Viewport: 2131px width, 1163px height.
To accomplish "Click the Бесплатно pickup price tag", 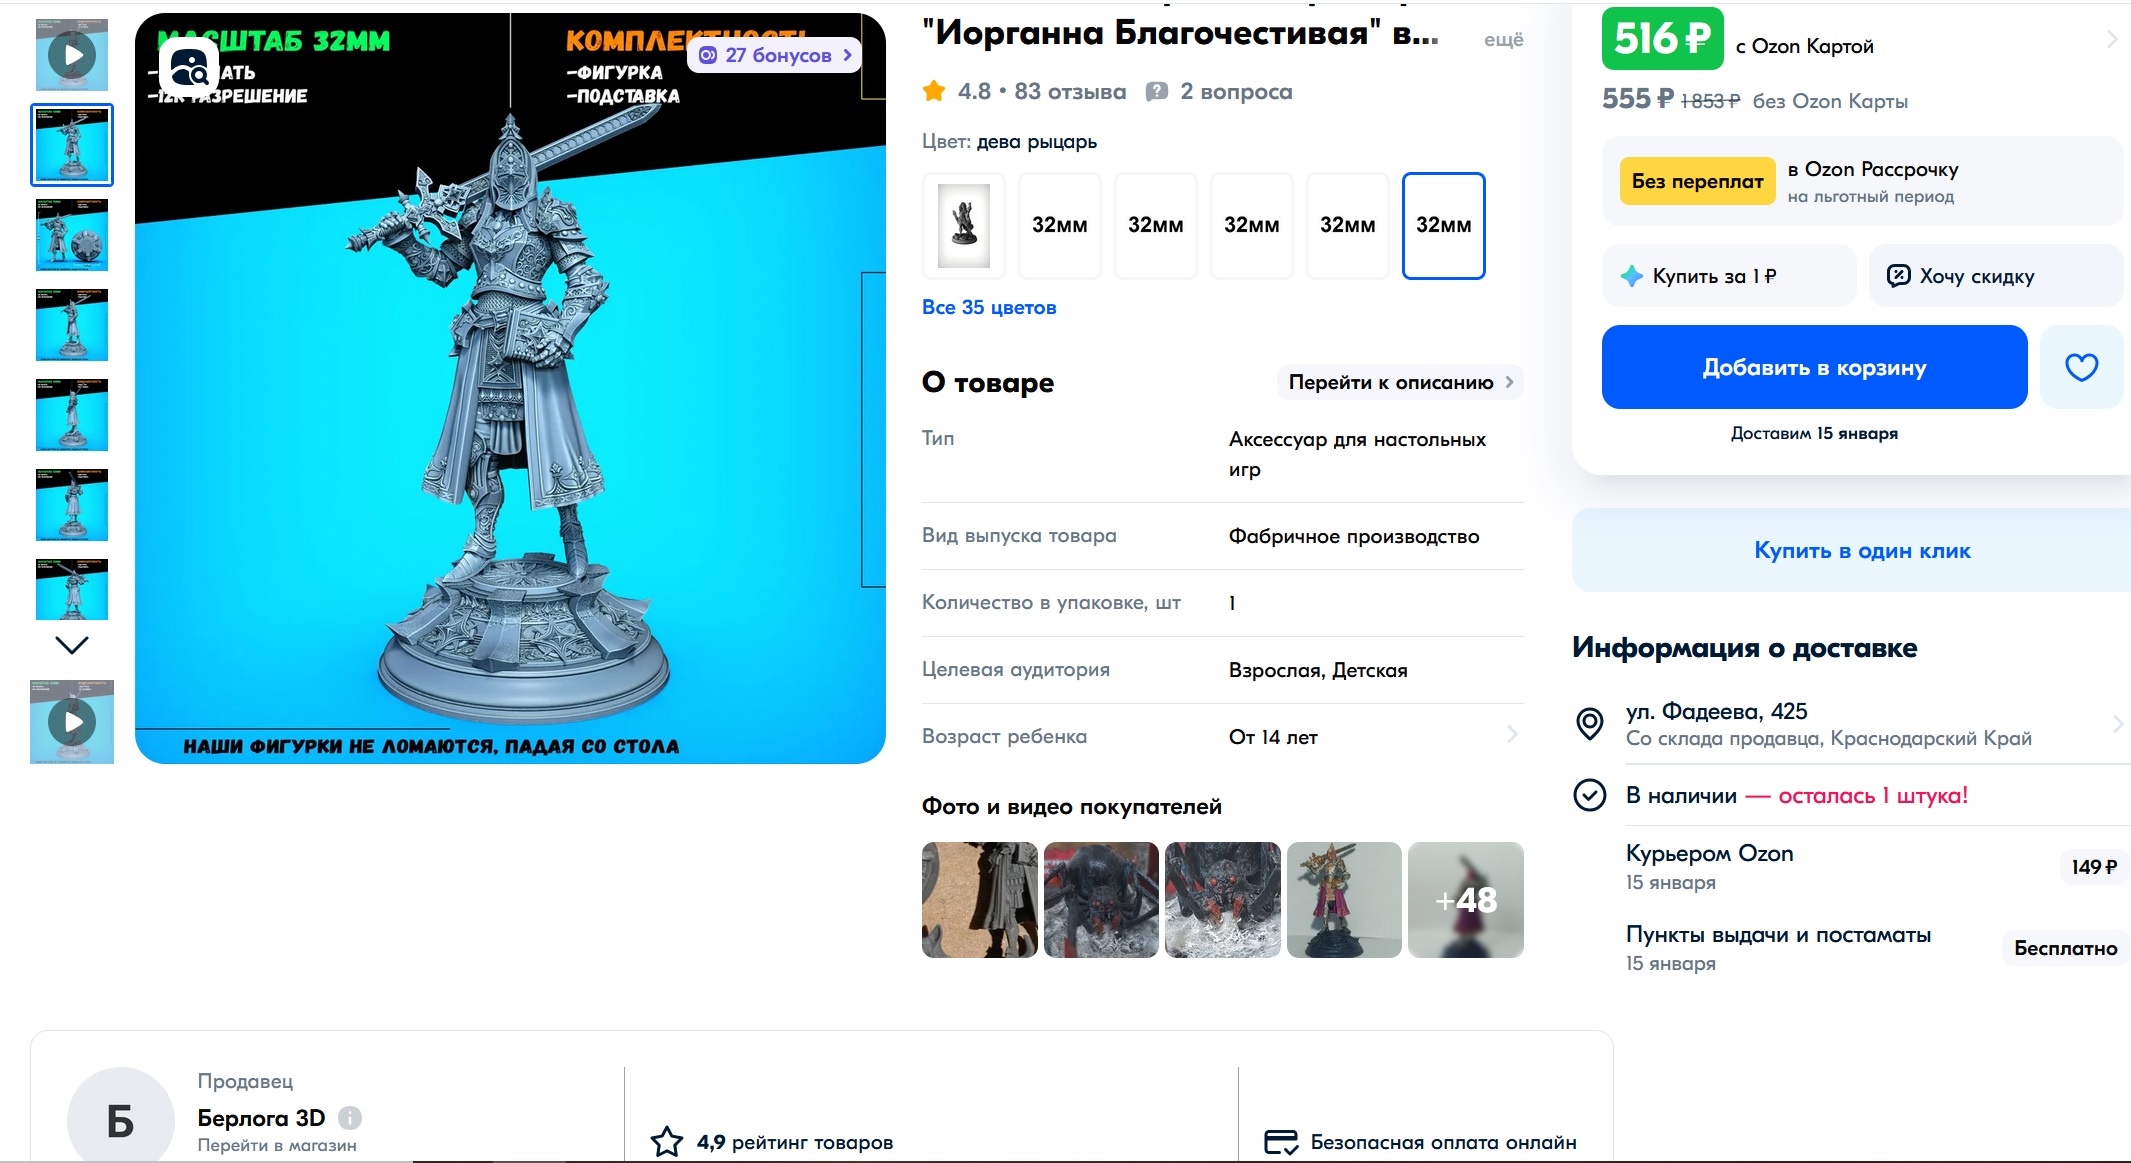I will (x=2065, y=948).
